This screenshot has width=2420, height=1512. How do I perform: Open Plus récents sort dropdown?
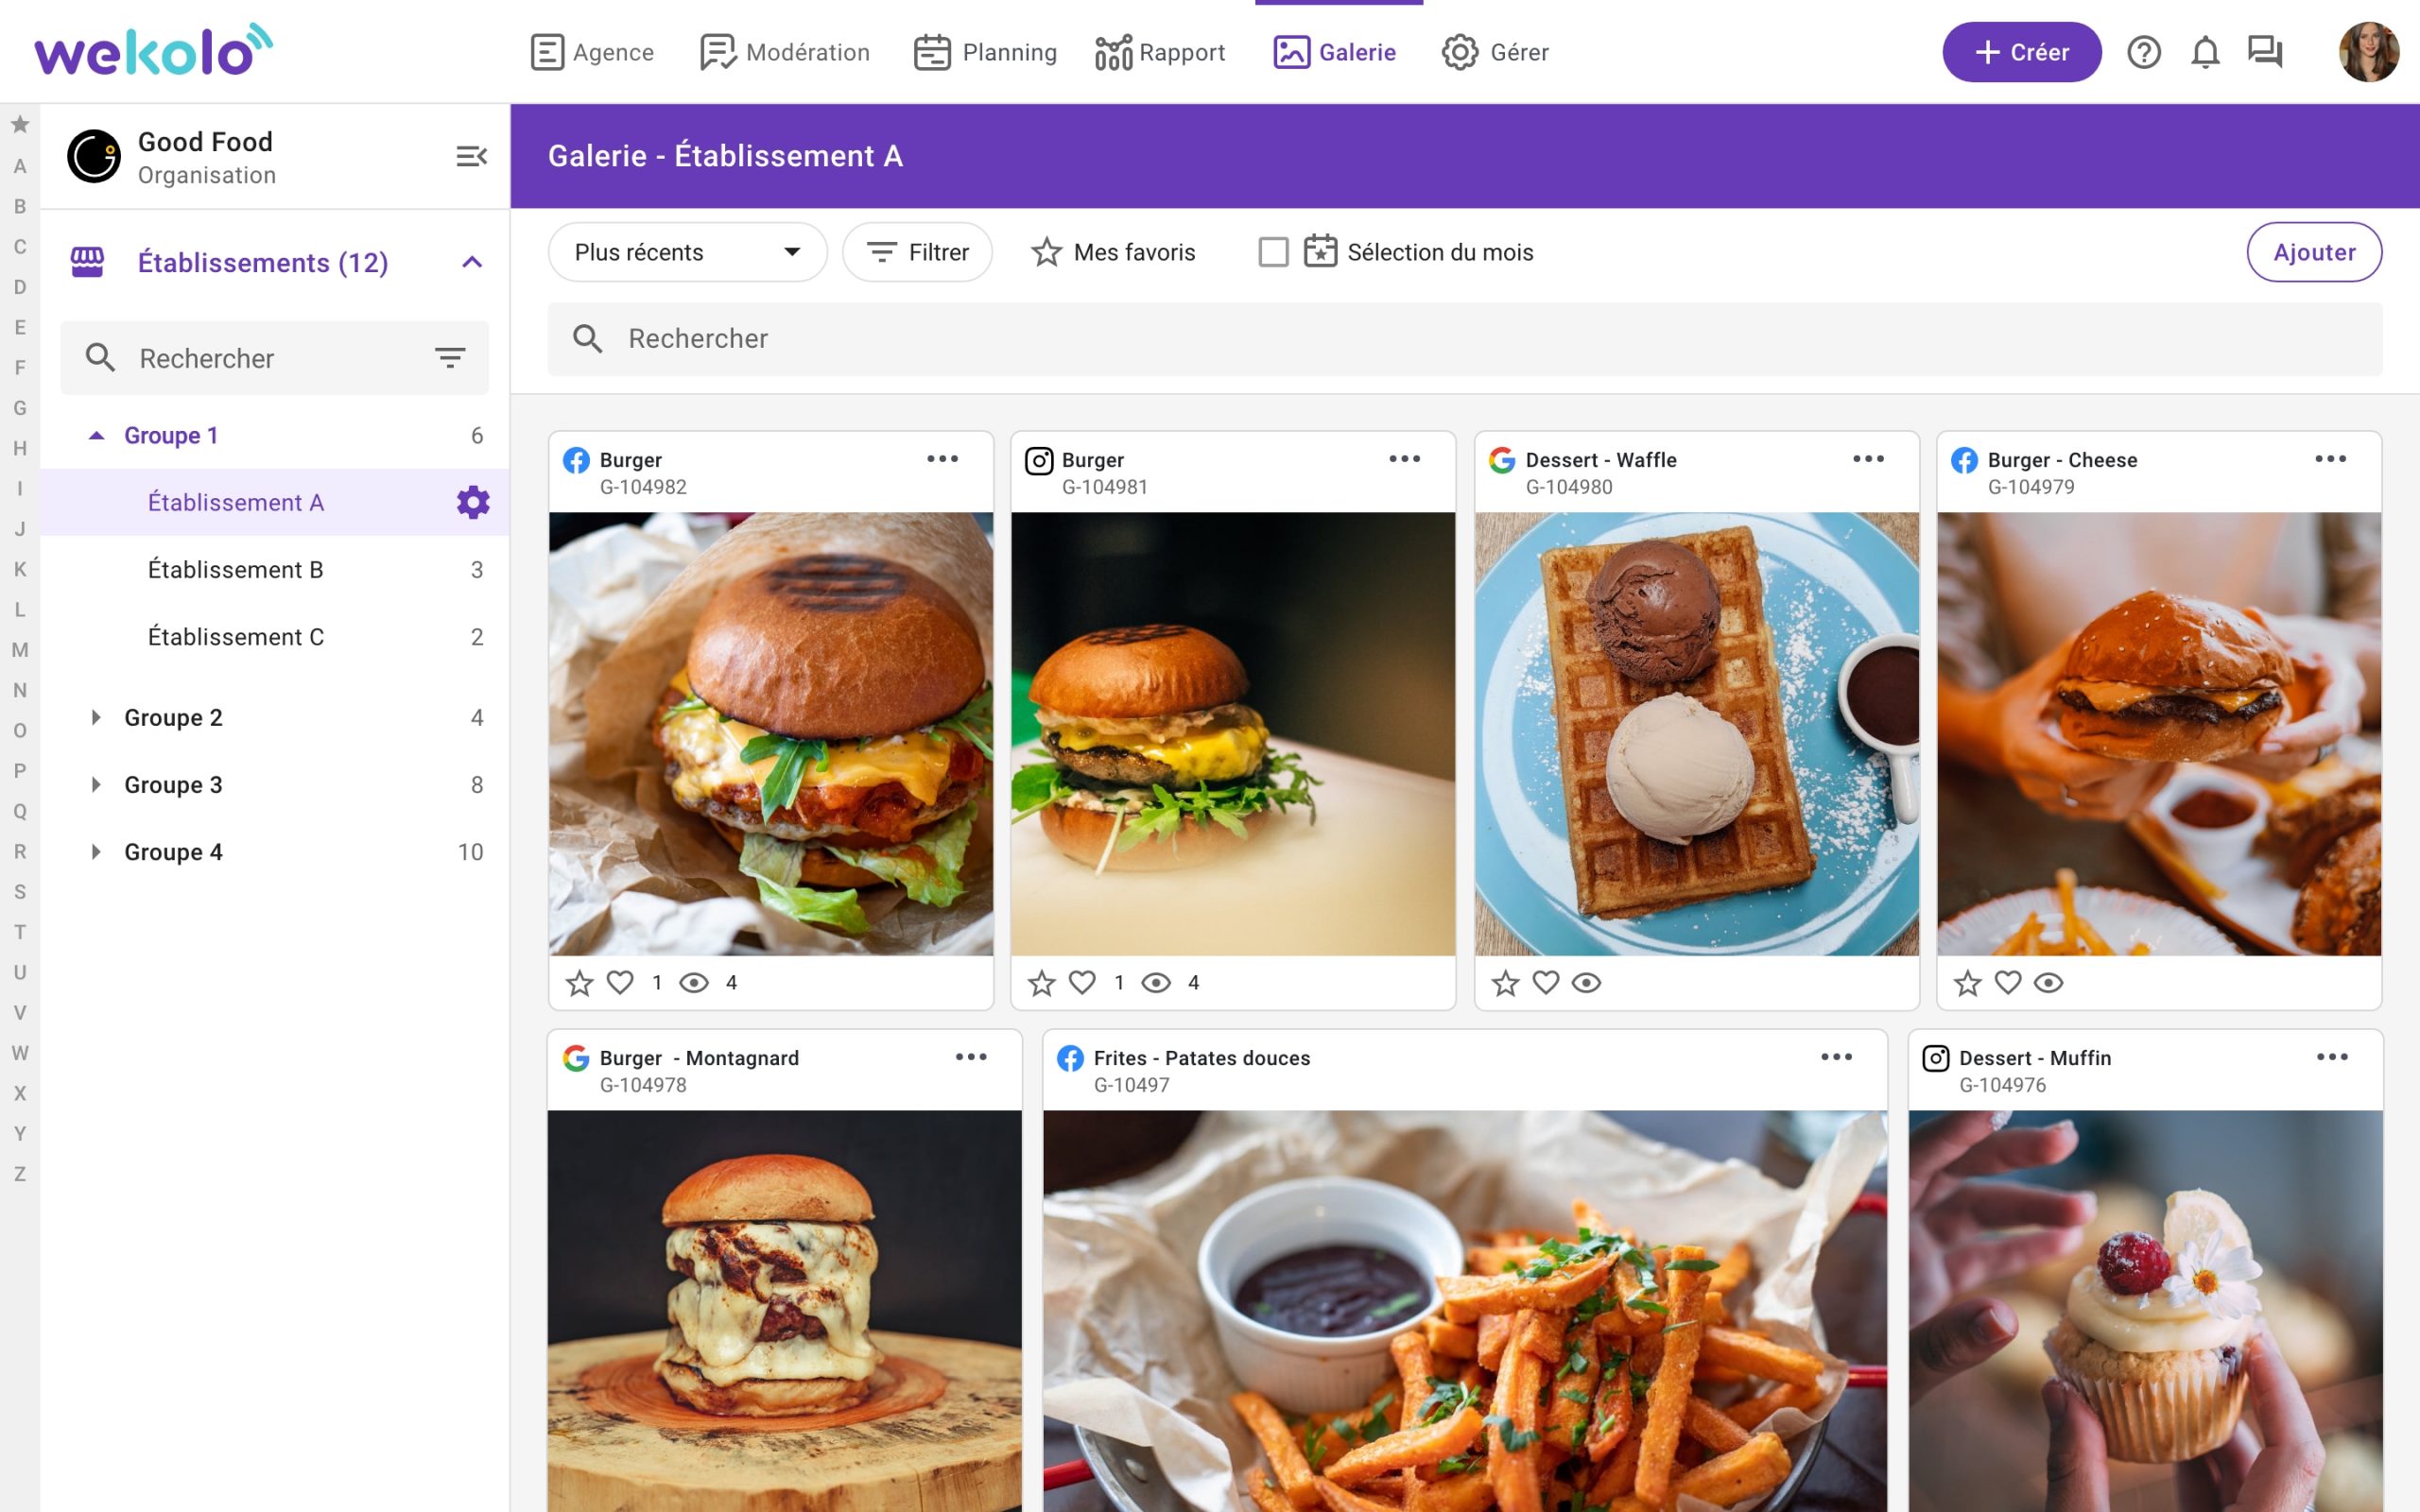(686, 250)
